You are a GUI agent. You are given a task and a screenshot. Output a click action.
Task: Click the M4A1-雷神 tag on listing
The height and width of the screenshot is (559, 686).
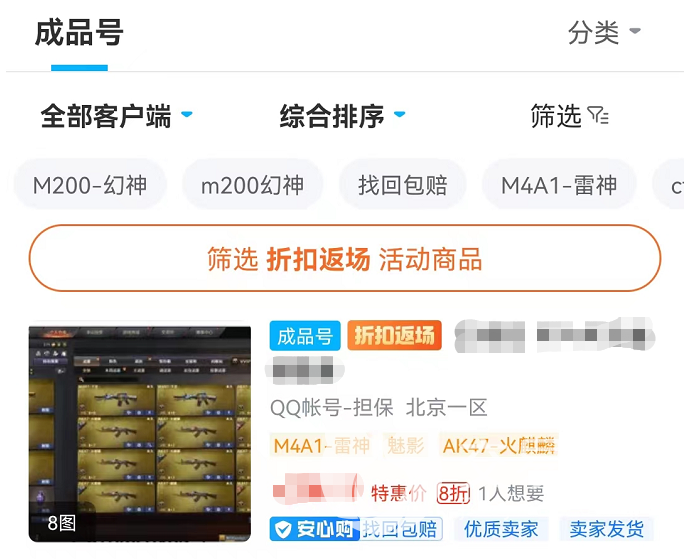(x=322, y=446)
